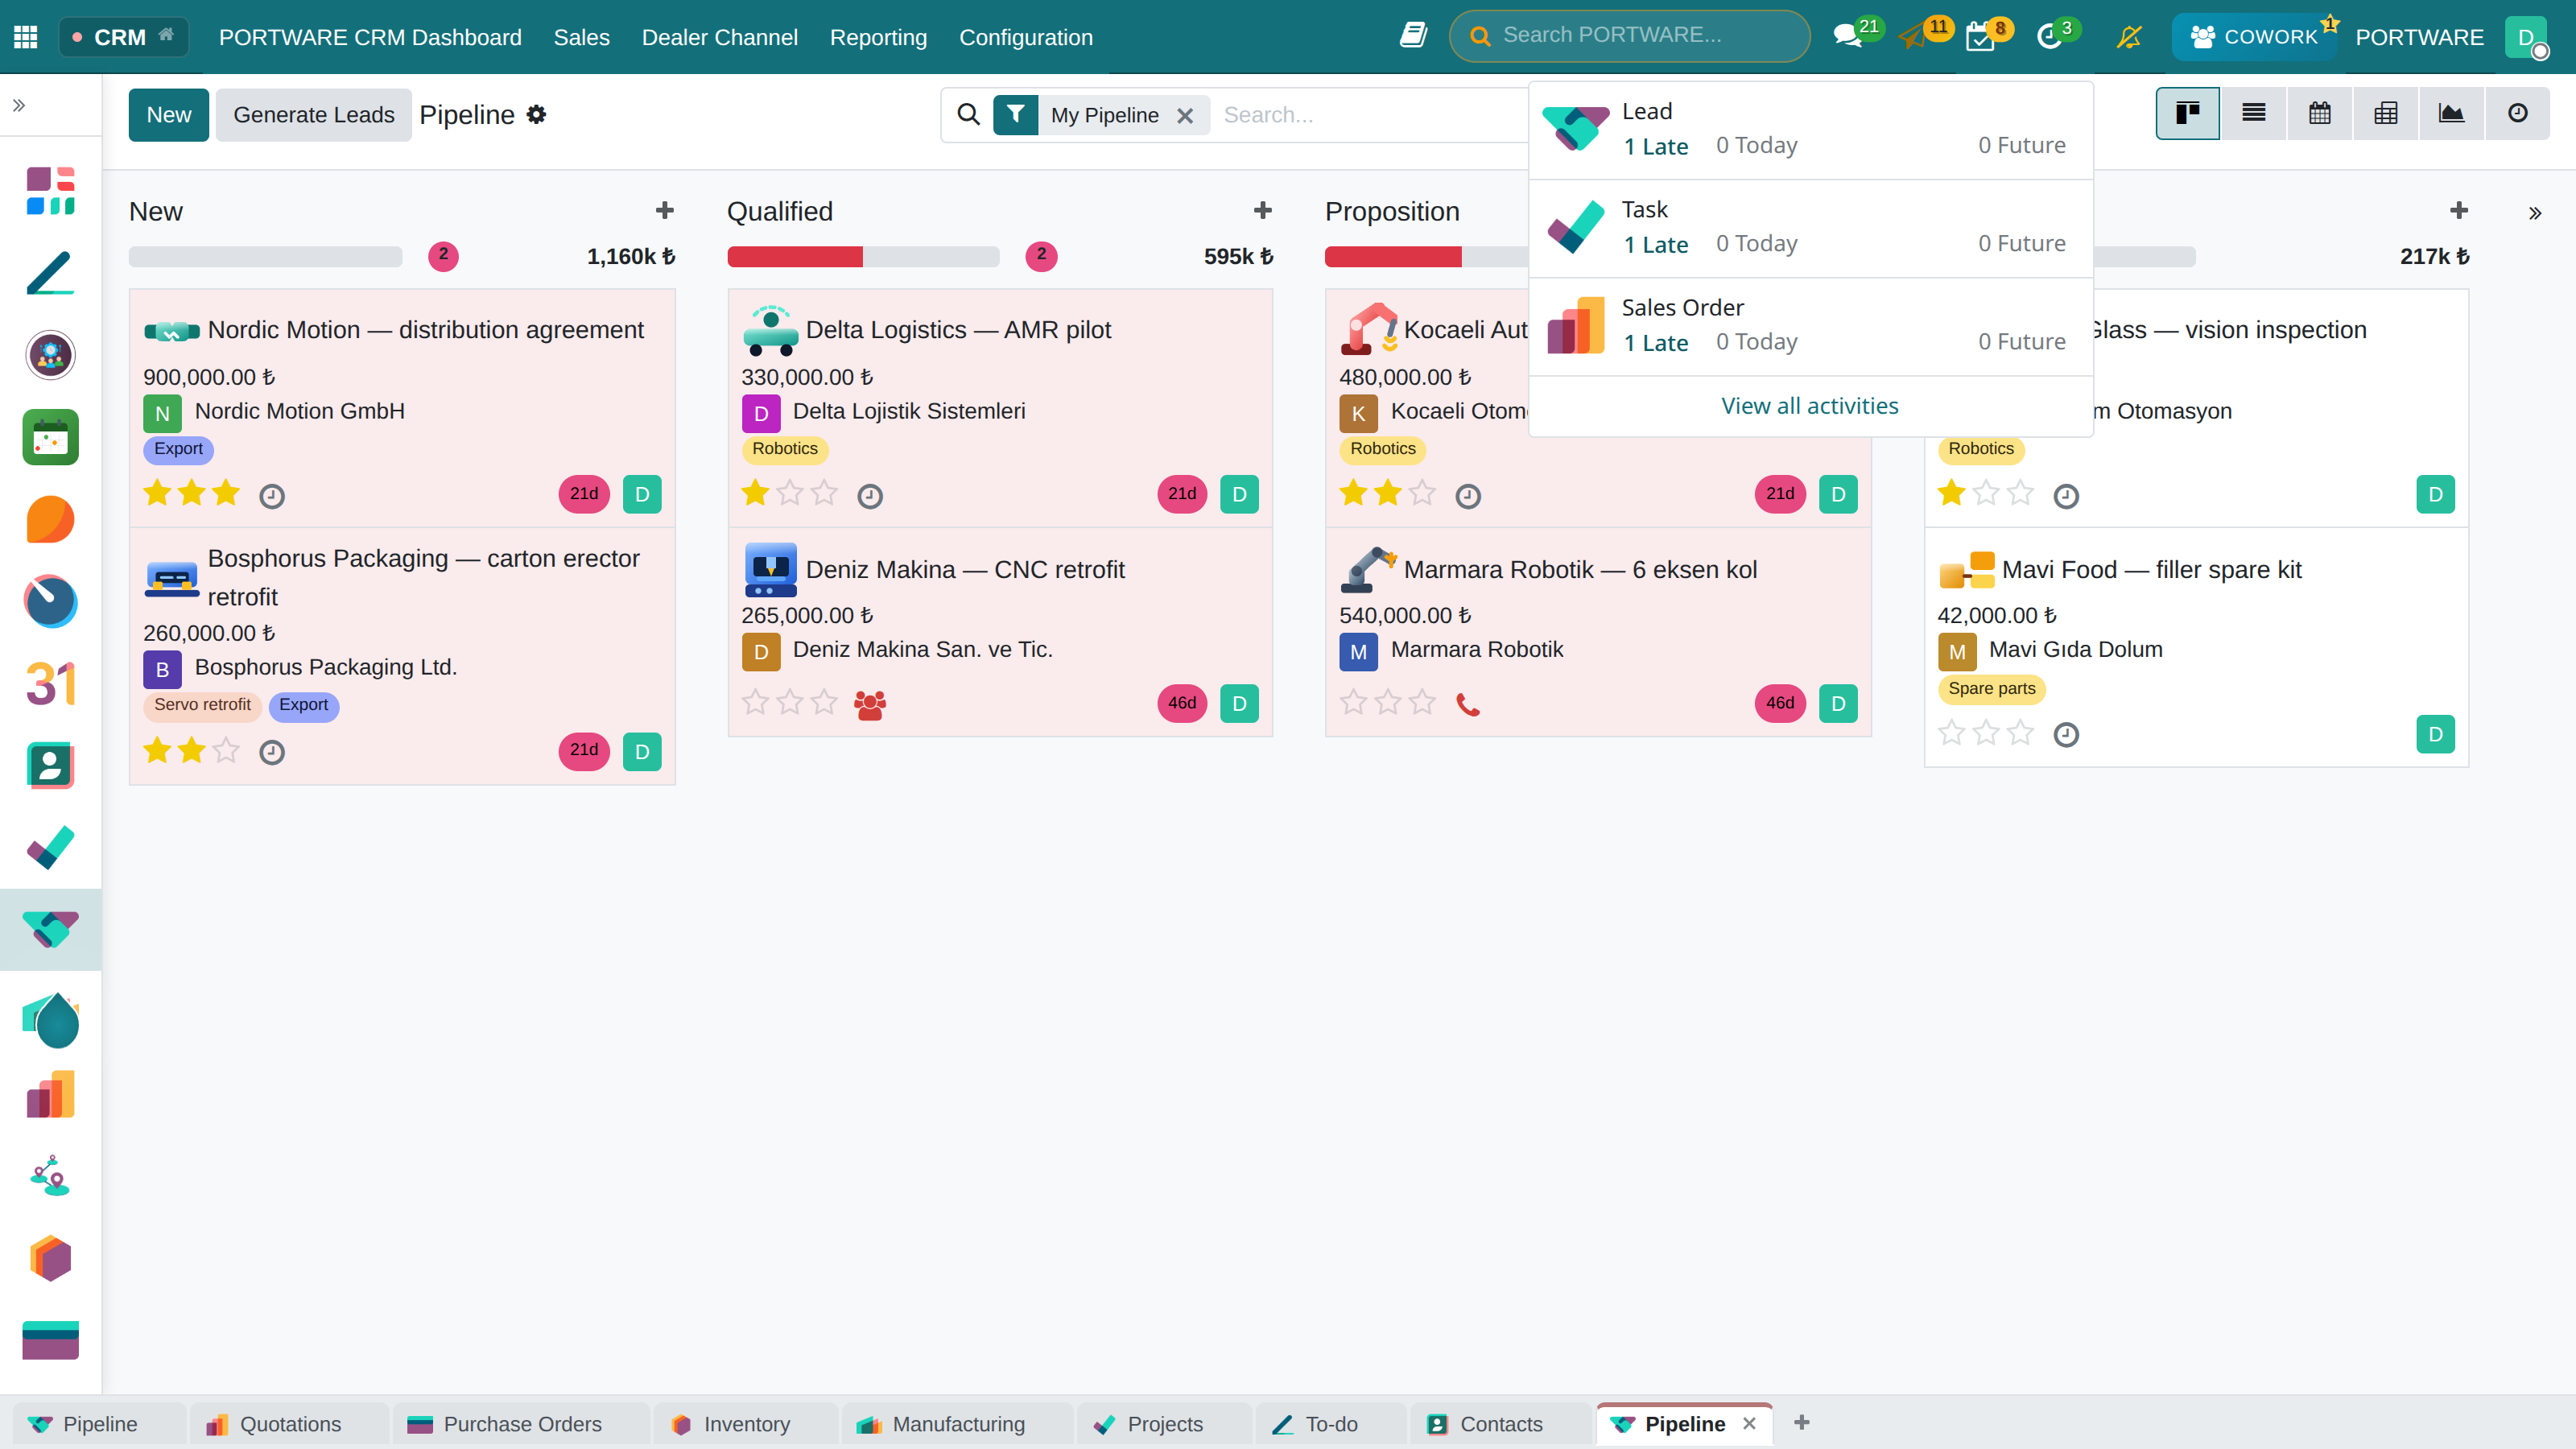The width and height of the screenshot is (2576, 1449).
Task: Switch to the graph view icon
Action: pos(2451,113)
